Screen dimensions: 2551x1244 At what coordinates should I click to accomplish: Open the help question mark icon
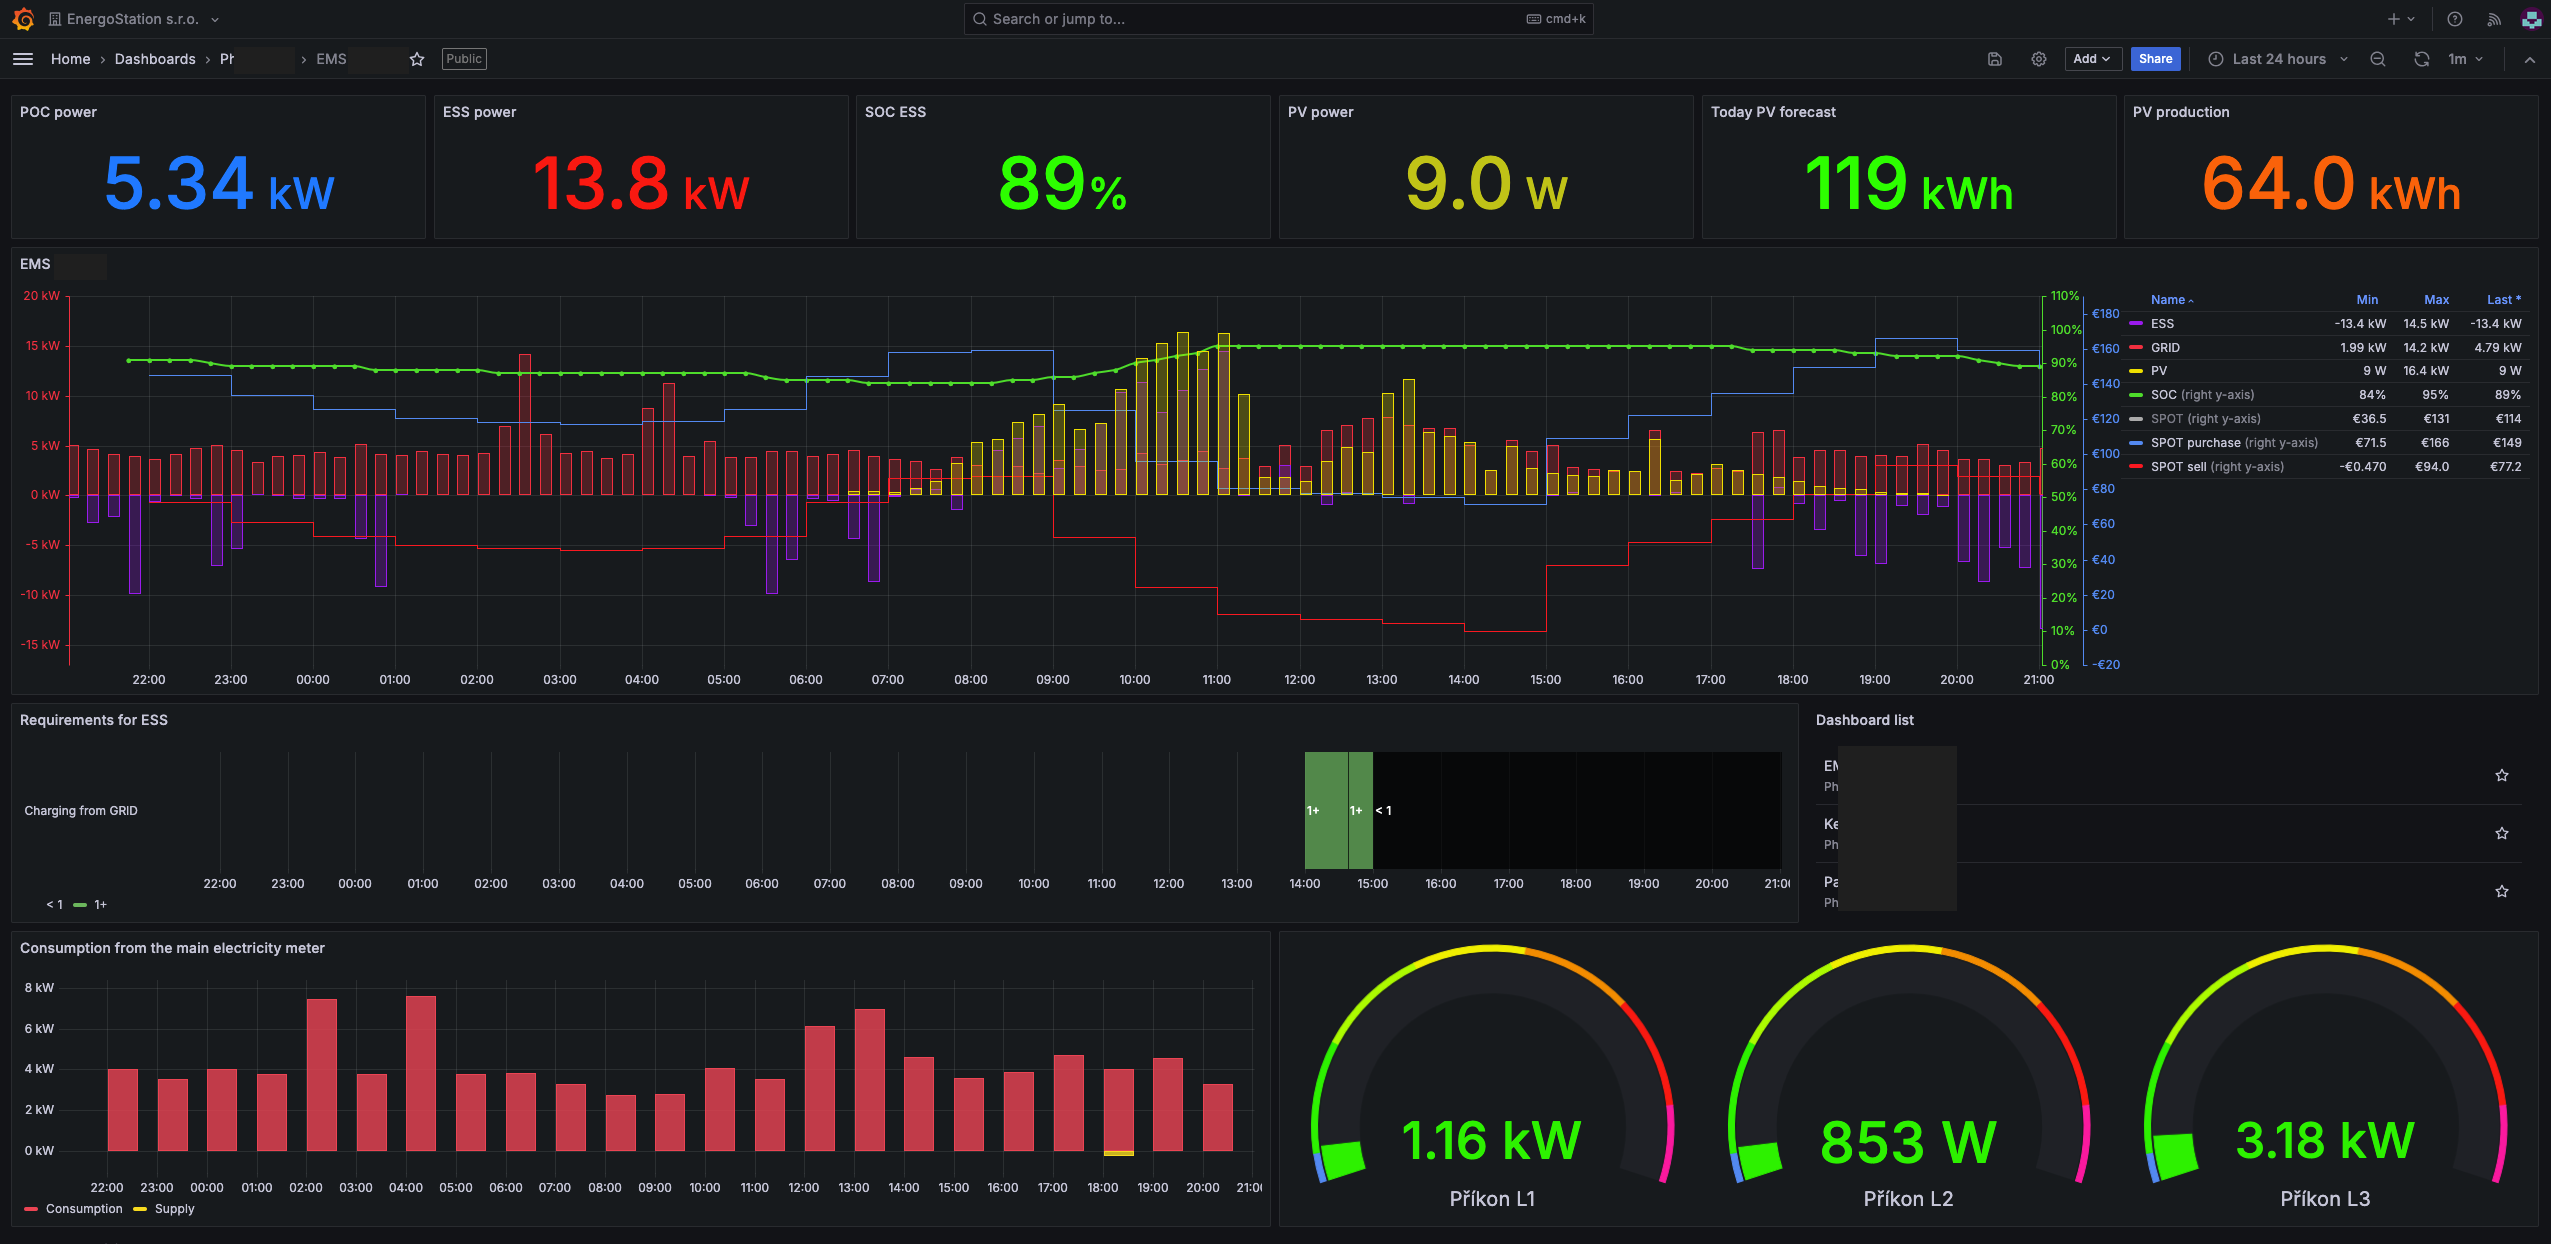click(x=2454, y=19)
